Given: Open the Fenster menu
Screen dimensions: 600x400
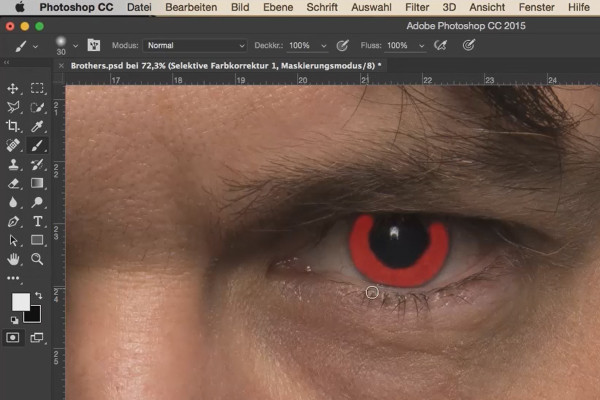Looking at the screenshot, I should tap(536, 7).
